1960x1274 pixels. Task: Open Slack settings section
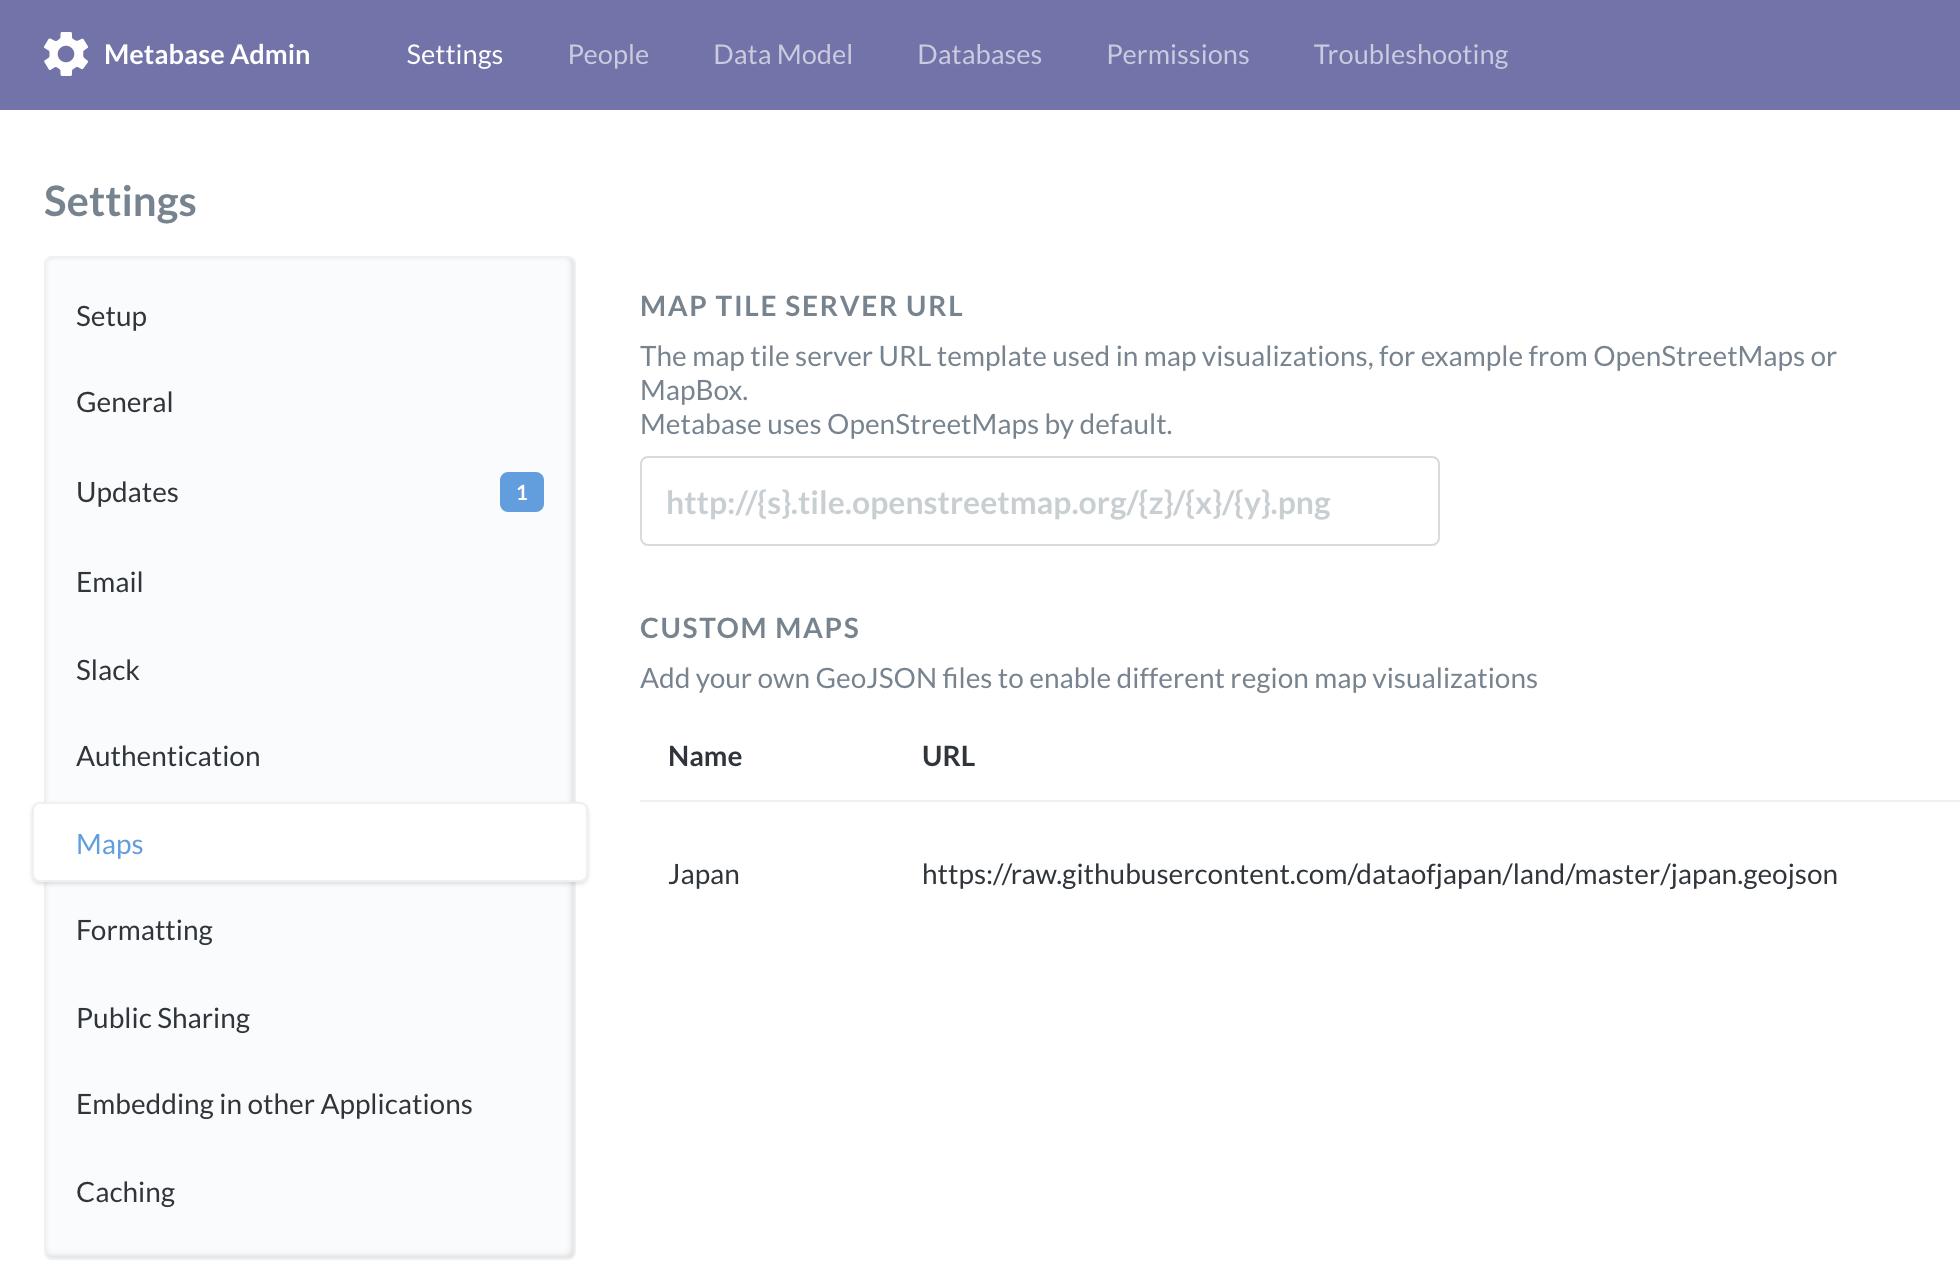(107, 670)
